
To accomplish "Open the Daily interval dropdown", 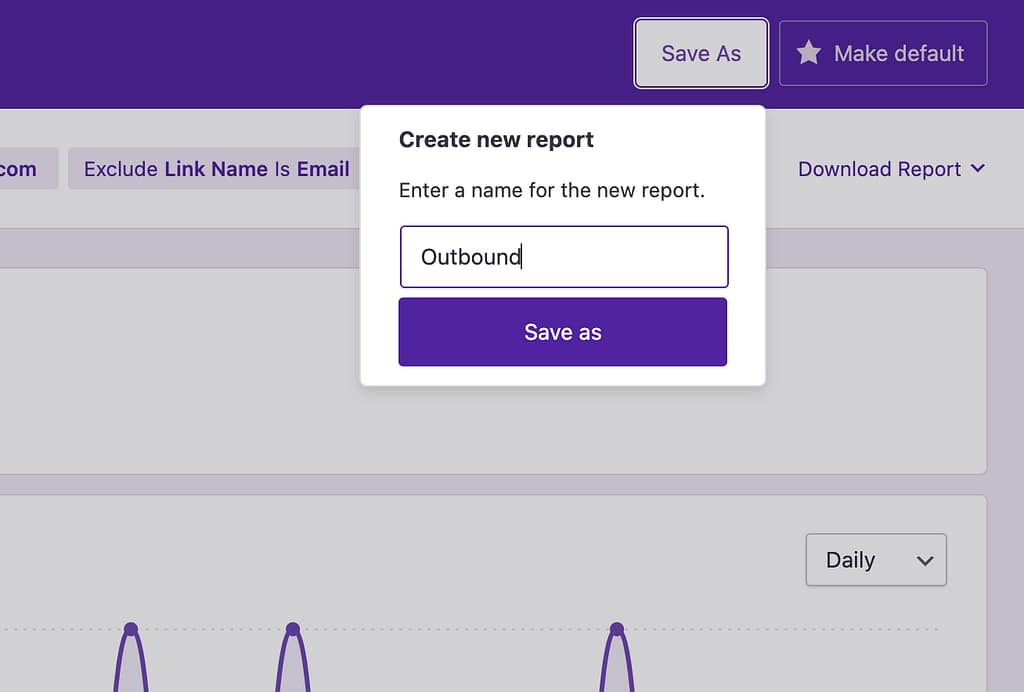I will (x=875, y=560).
